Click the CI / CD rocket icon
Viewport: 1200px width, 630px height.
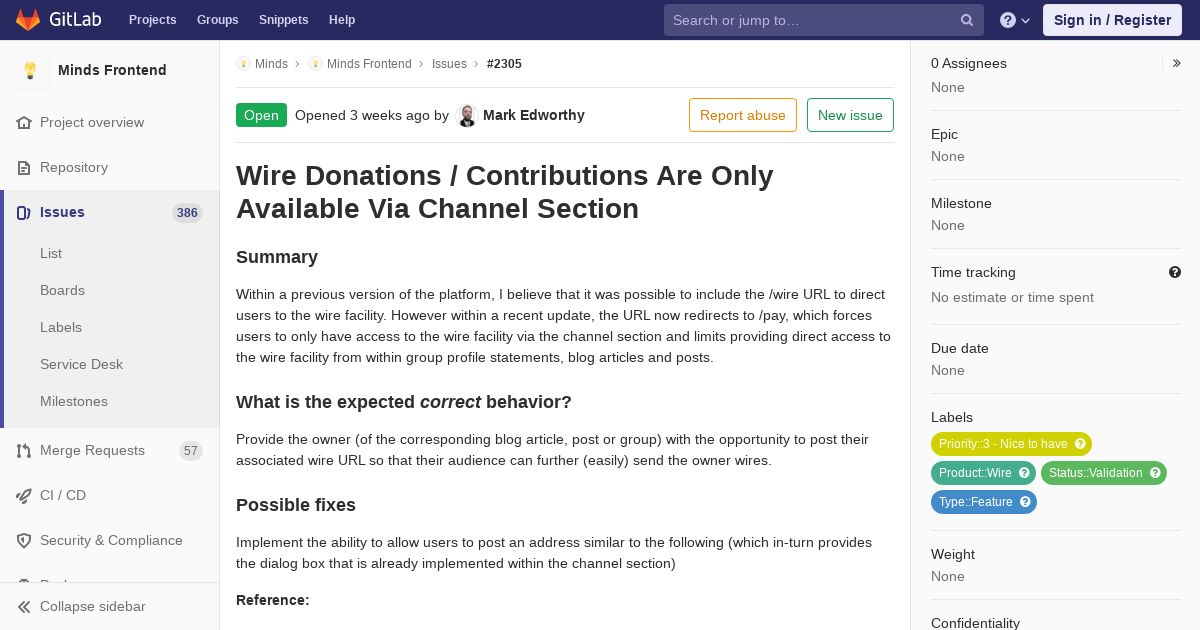coord(24,495)
